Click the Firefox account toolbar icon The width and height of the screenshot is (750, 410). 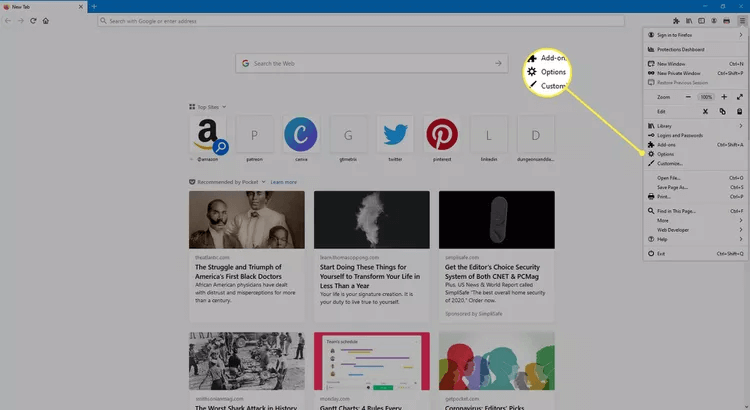click(714, 21)
